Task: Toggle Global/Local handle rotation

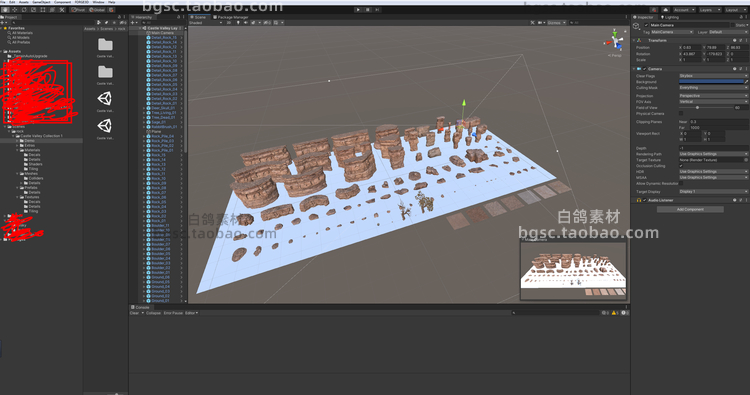Action: (x=97, y=10)
